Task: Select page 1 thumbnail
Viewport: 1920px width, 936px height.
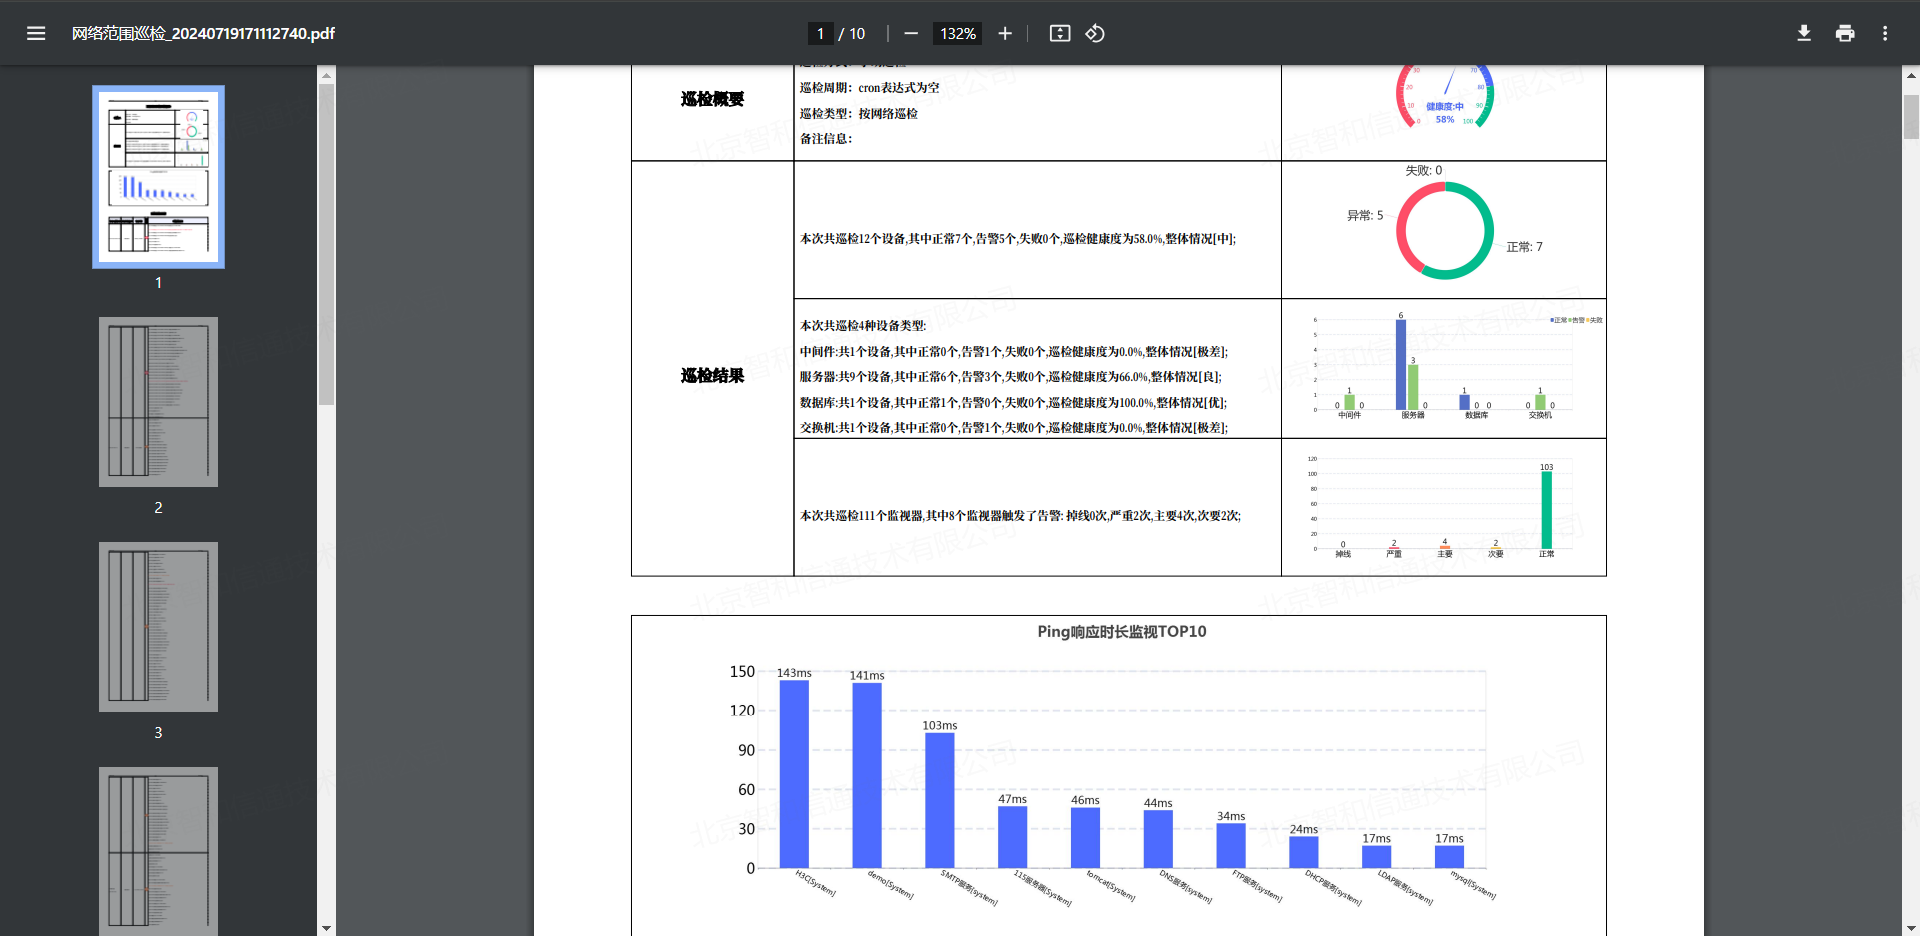Action: [158, 177]
